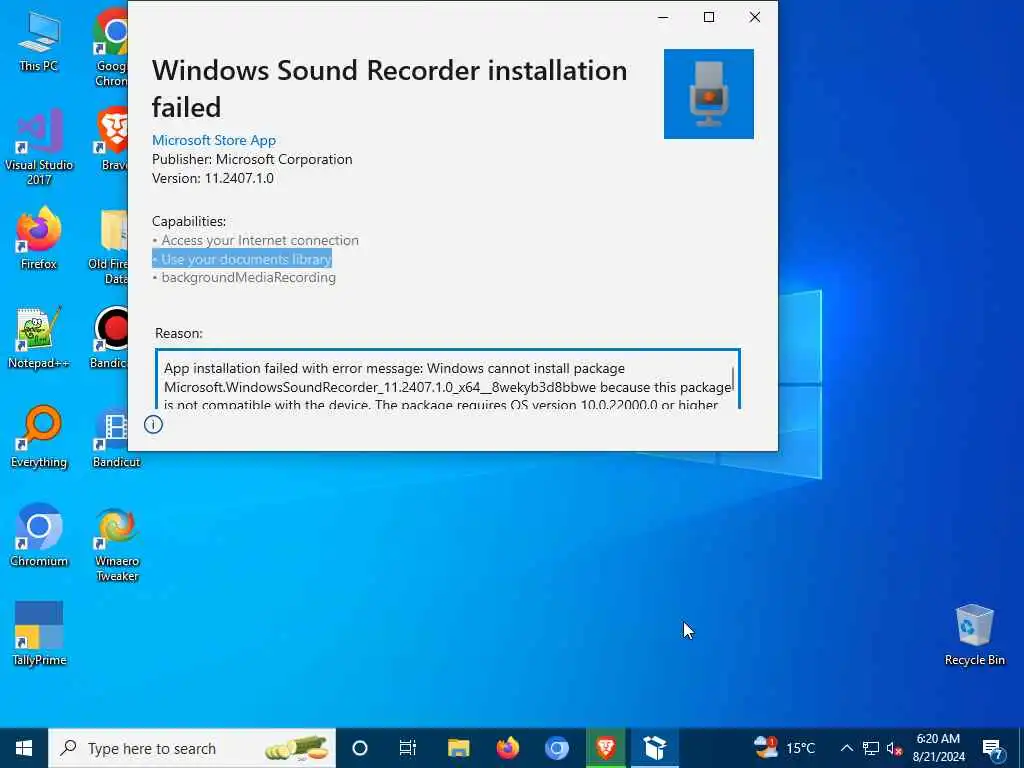The height and width of the screenshot is (768, 1024).
Task: Select the Winaero Tweaker desktop shortcut
Action: tap(116, 544)
